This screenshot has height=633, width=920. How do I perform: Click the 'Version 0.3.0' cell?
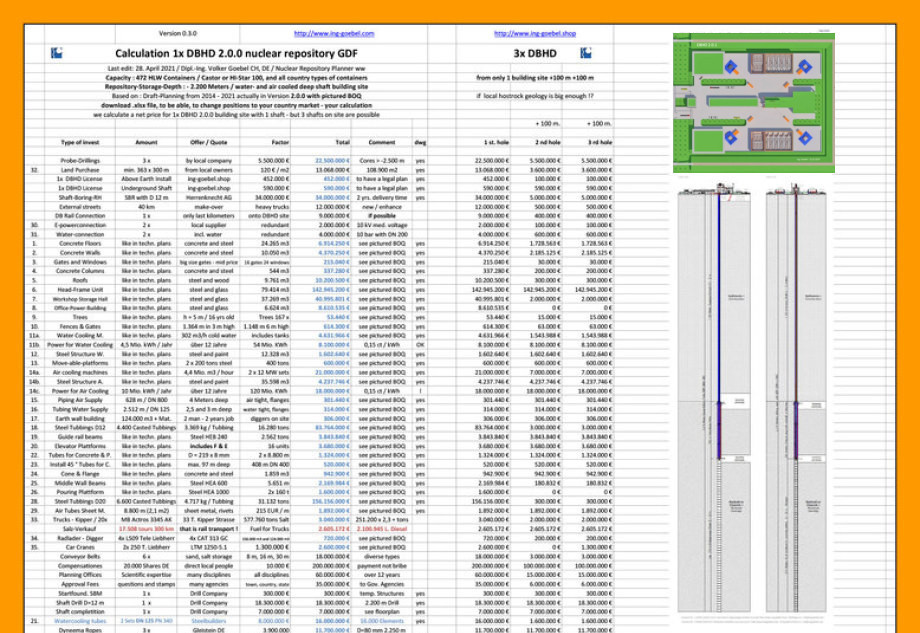point(177,33)
